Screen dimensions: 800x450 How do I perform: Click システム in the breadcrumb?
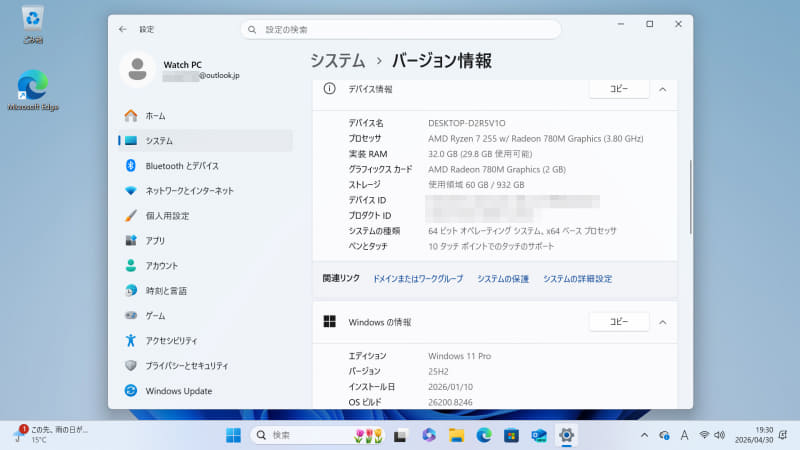click(x=338, y=61)
